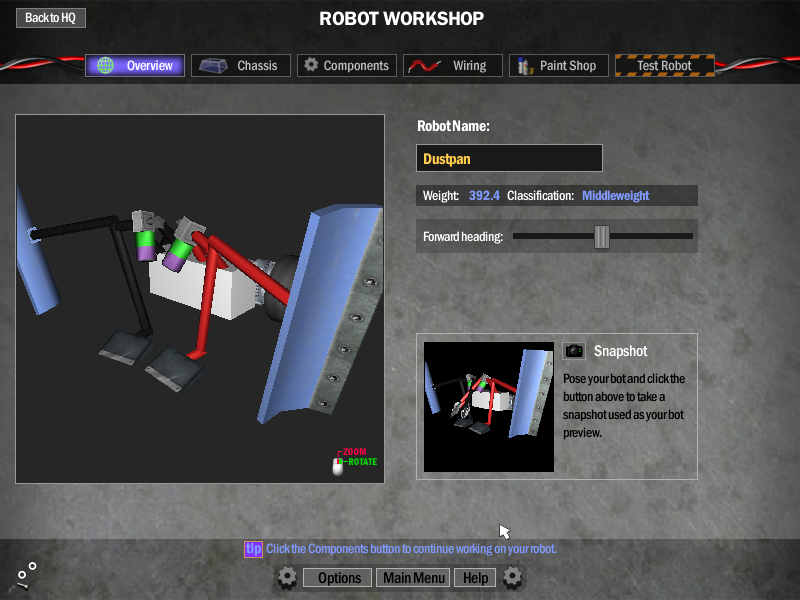
Task: Click the red wire icon
Action: (x=424, y=66)
